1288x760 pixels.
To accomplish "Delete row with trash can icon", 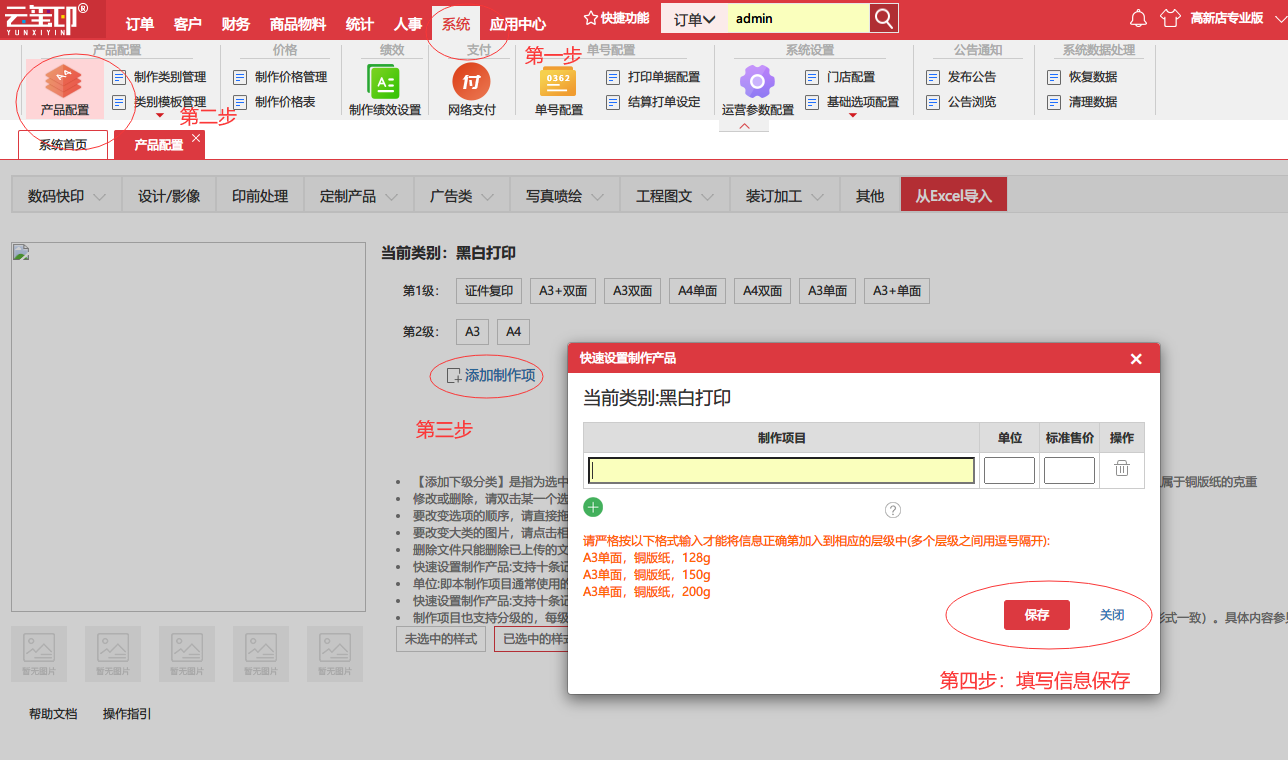I will (x=1122, y=468).
